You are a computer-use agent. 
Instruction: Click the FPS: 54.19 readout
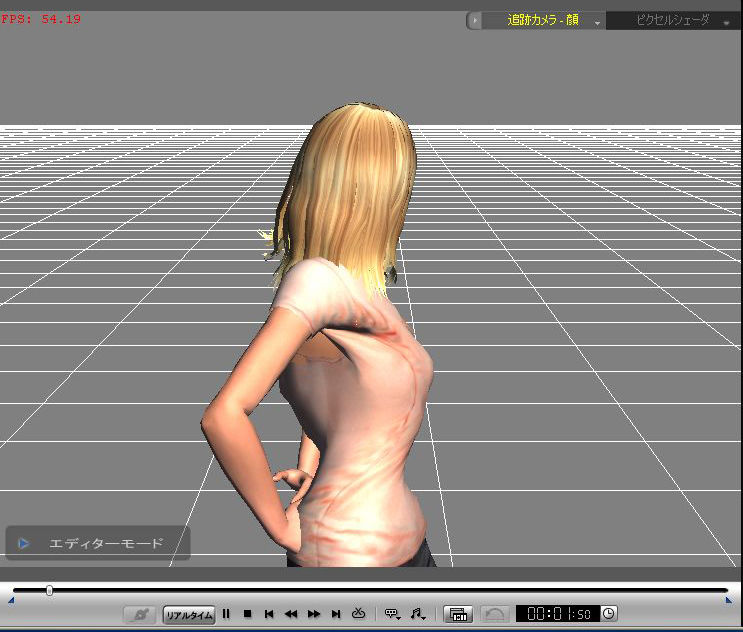tap(41, 19)
